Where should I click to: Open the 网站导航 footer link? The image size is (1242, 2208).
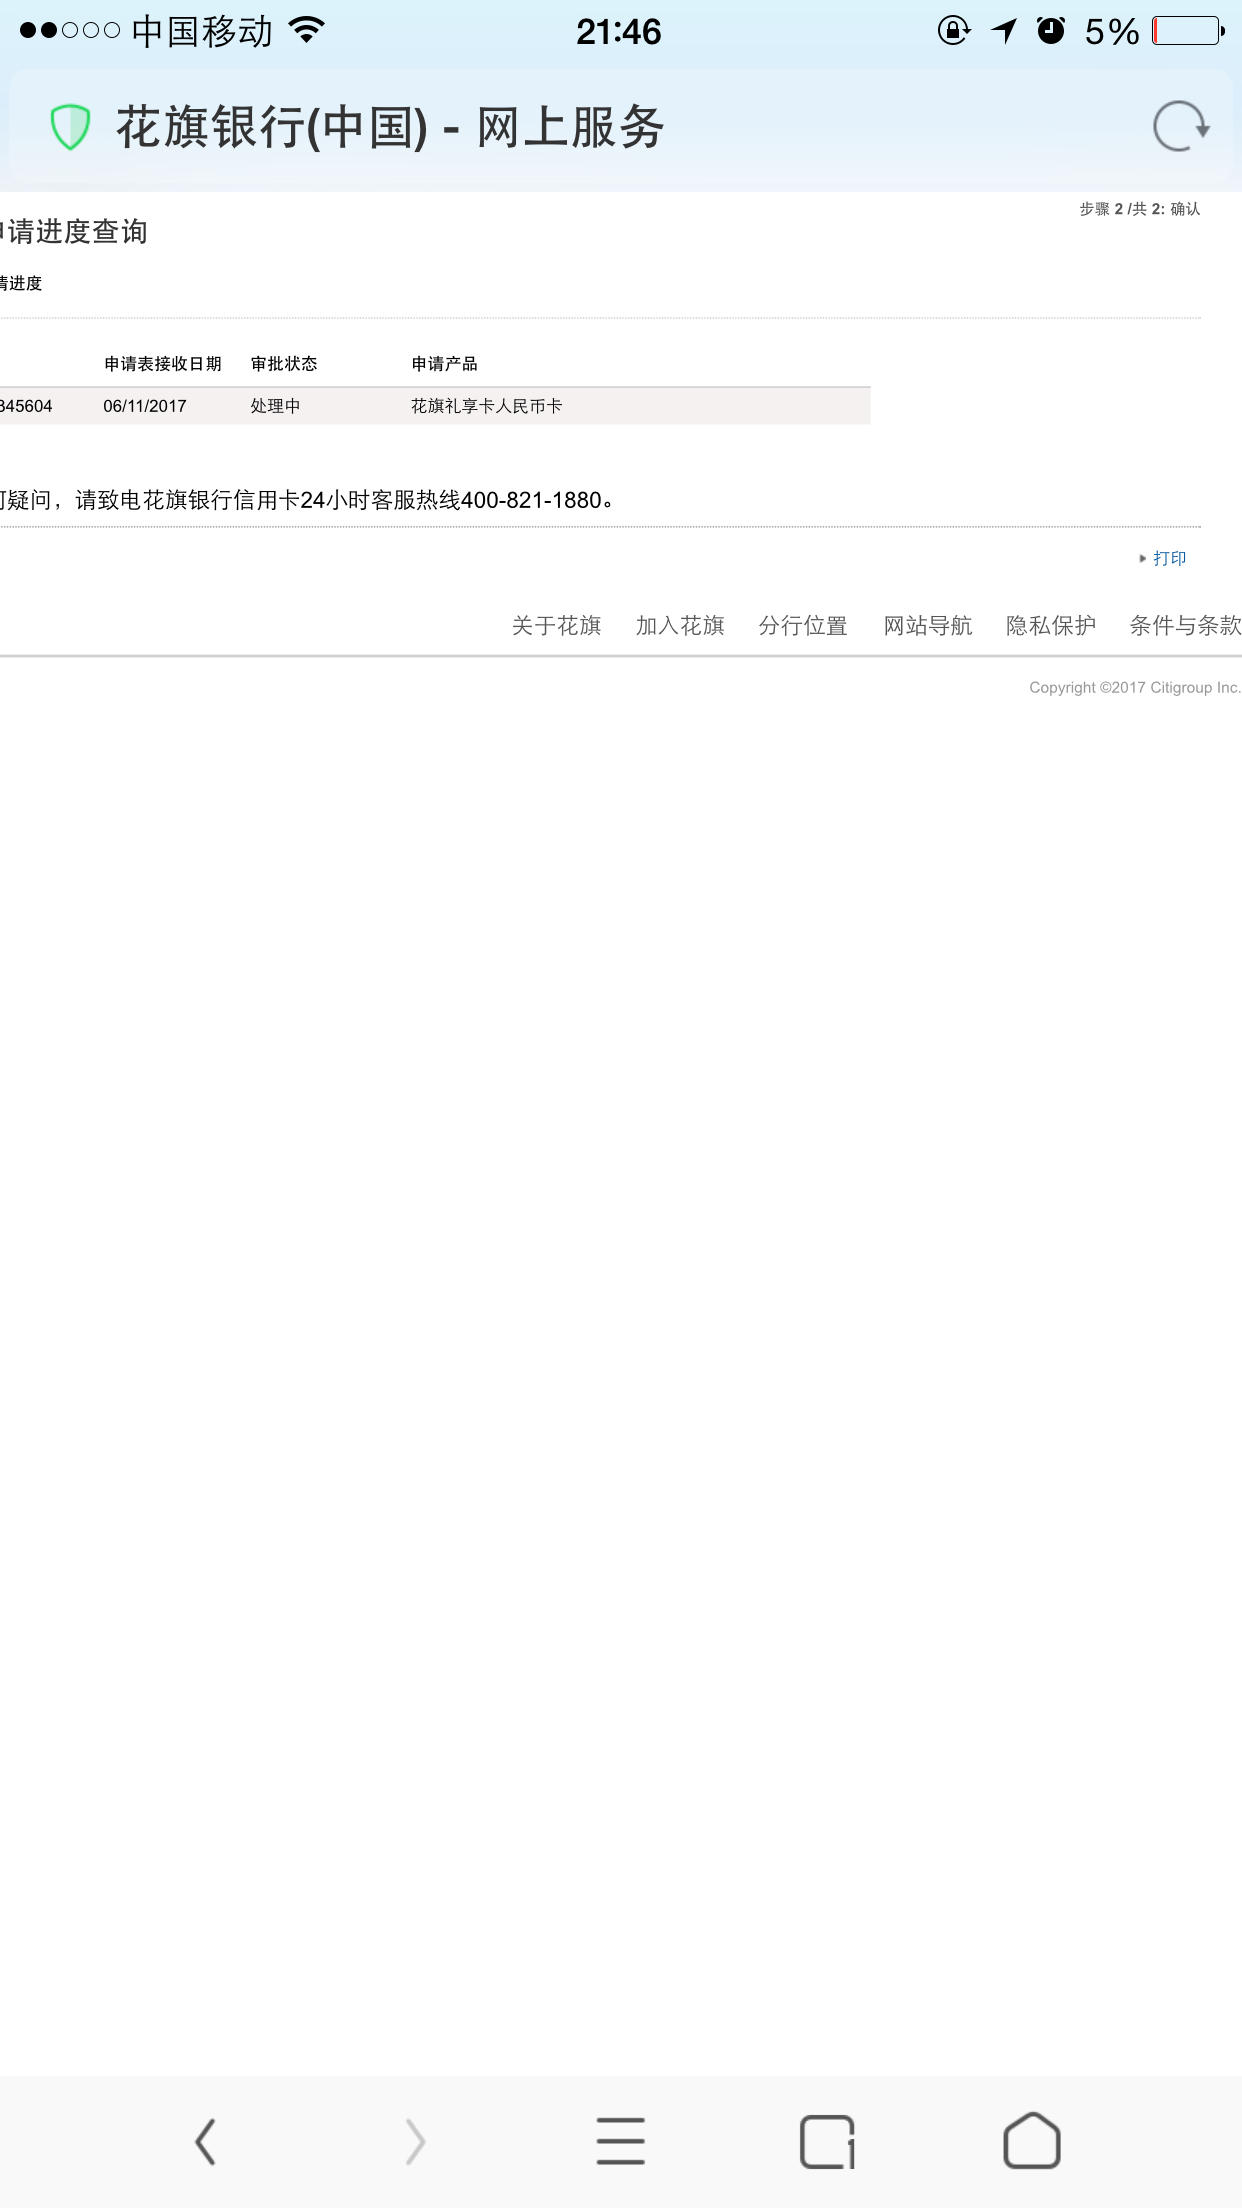point(928,626)
